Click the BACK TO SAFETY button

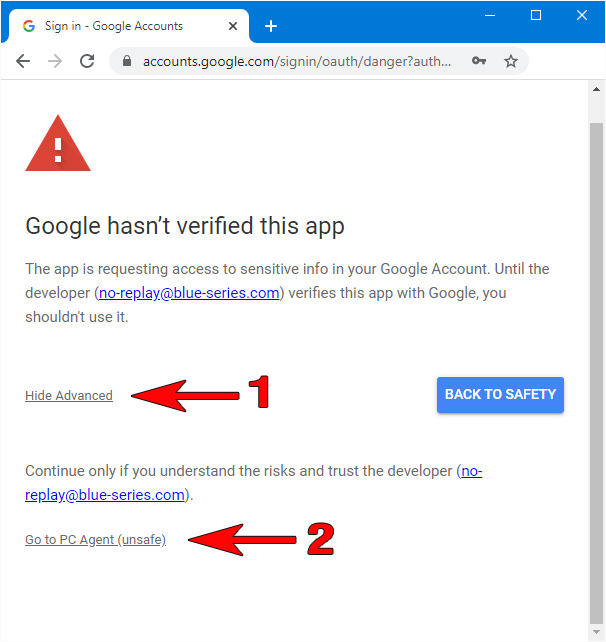tap(500, 395)
